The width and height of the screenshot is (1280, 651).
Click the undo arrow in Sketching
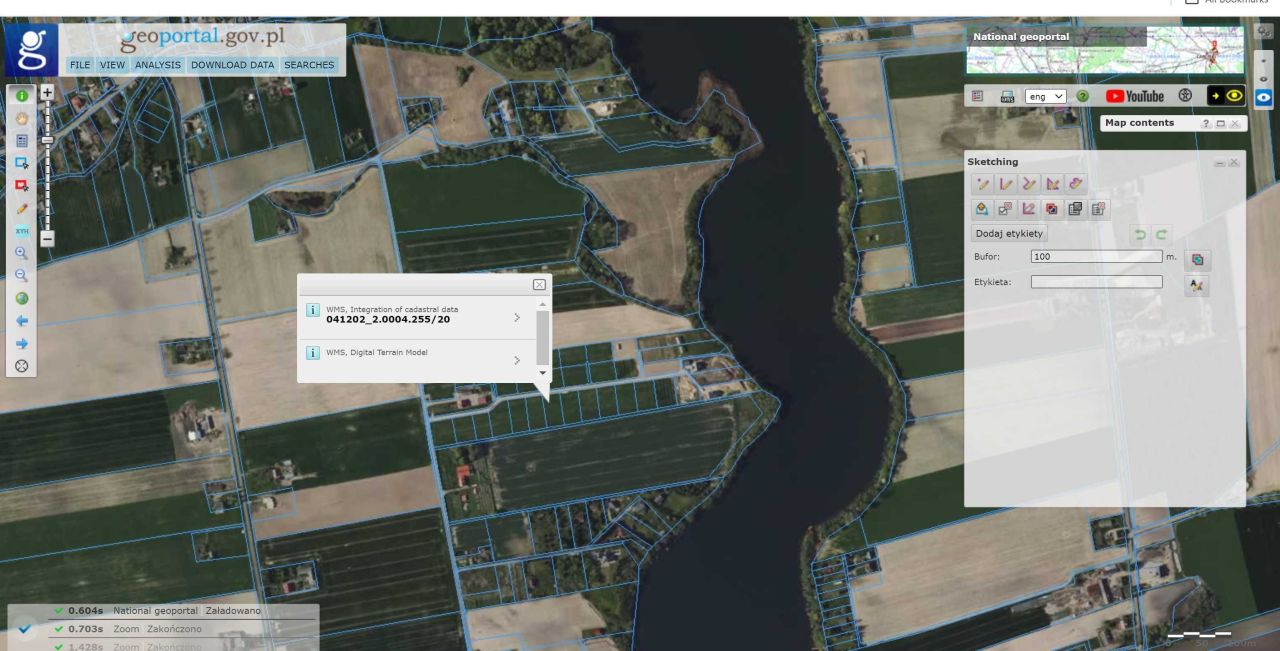tap(1142, 234)
